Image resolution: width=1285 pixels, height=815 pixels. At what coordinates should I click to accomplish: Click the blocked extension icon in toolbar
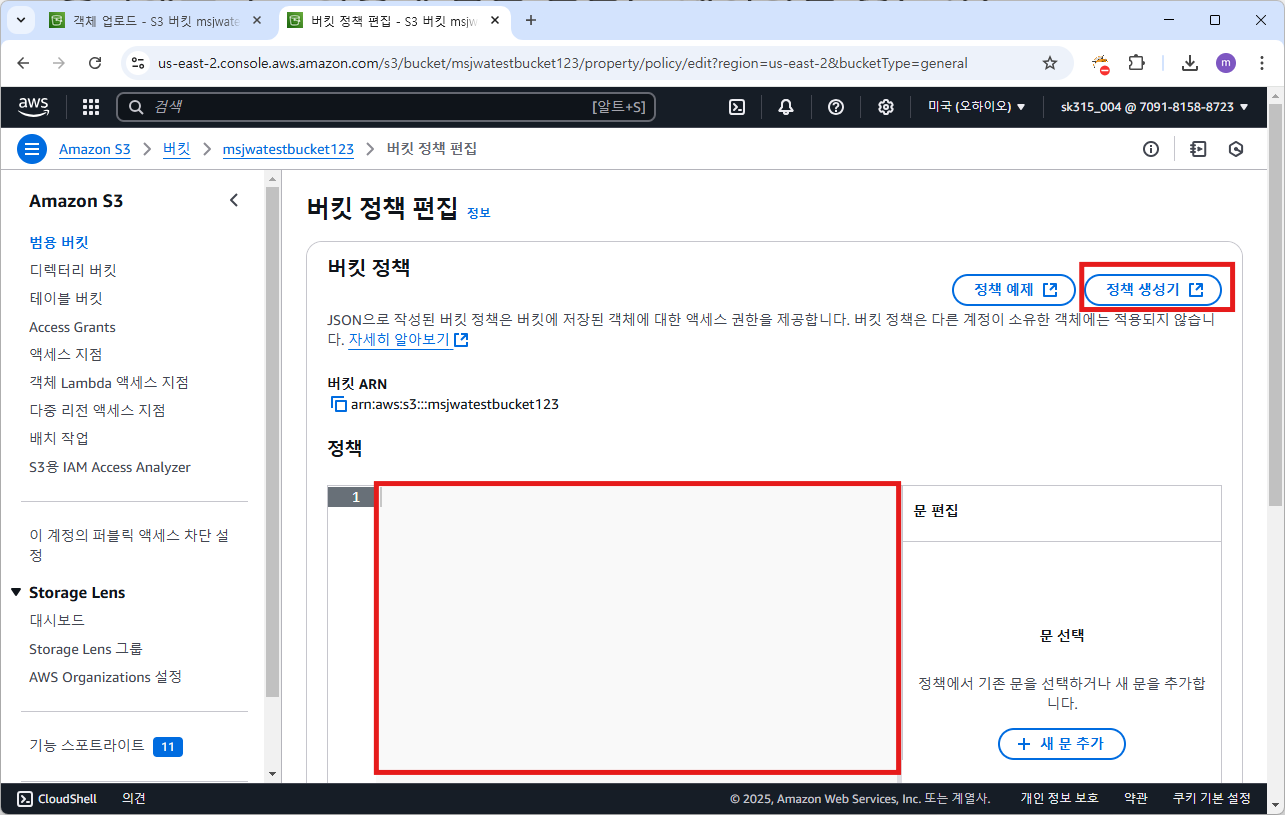click(x=1101, y=64)
